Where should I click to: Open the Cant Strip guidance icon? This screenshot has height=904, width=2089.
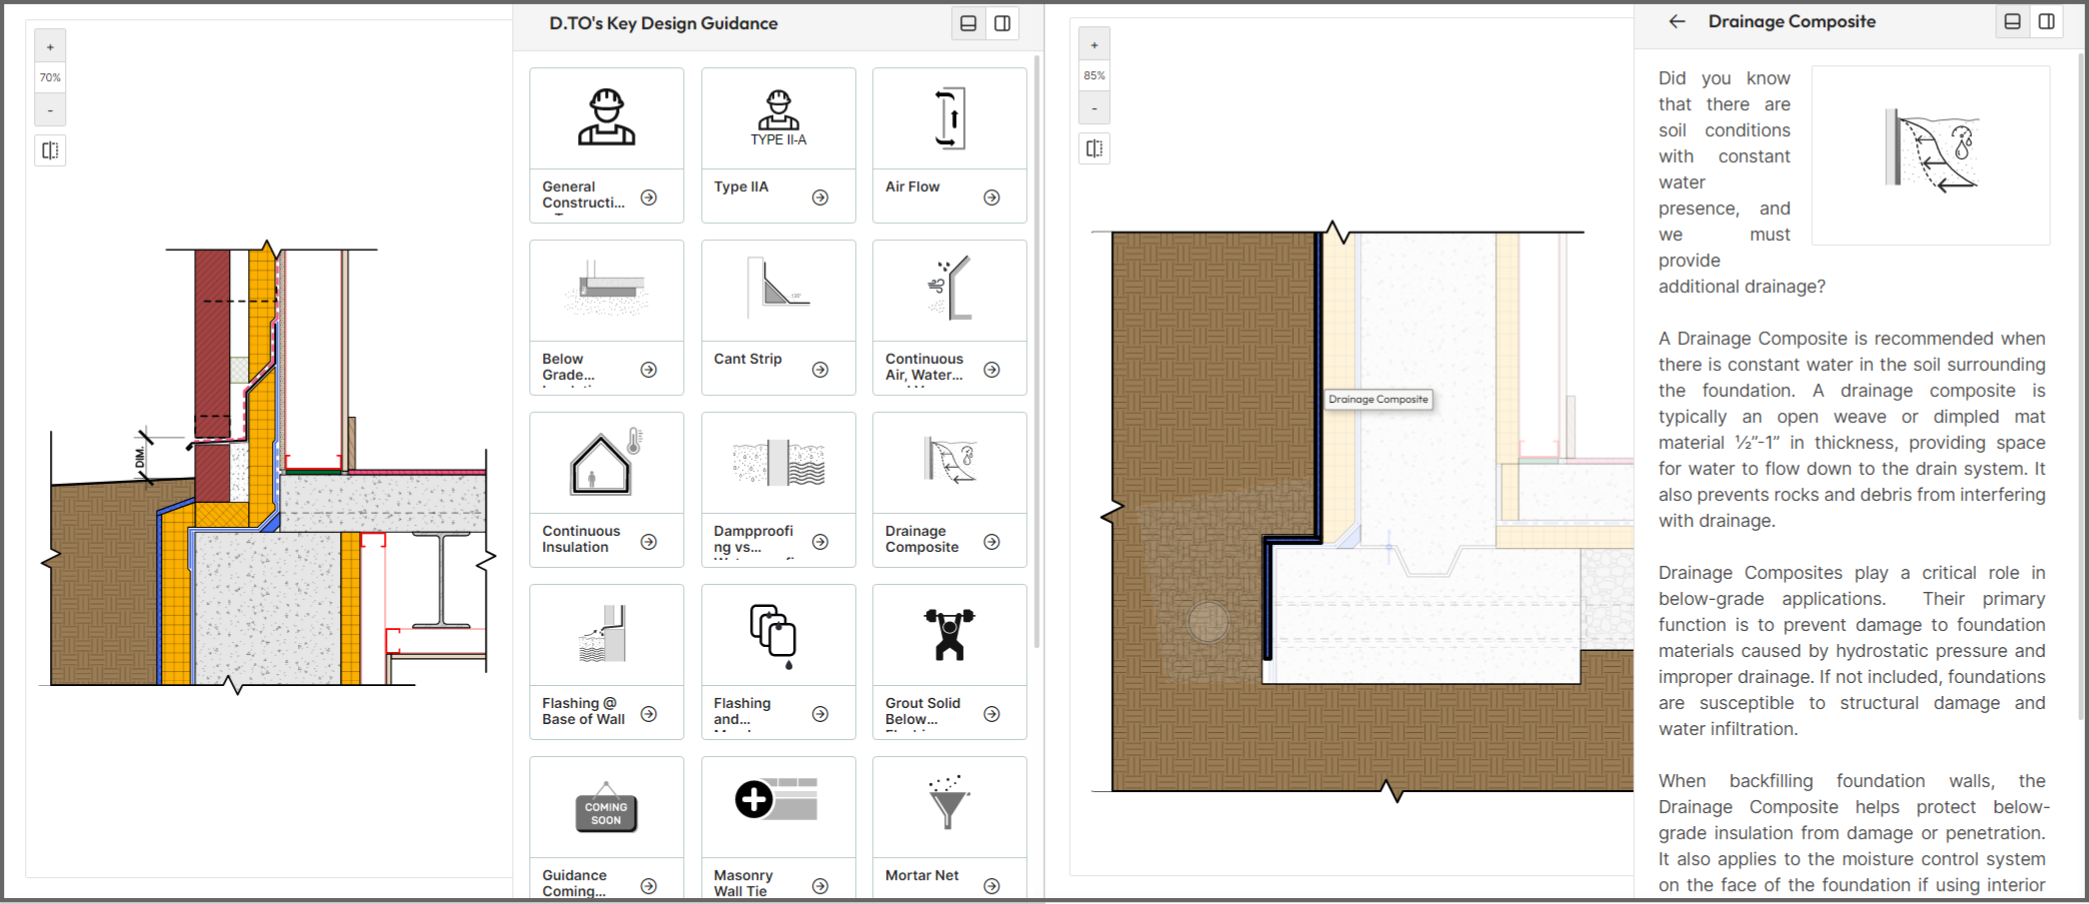tap(778, 291)
